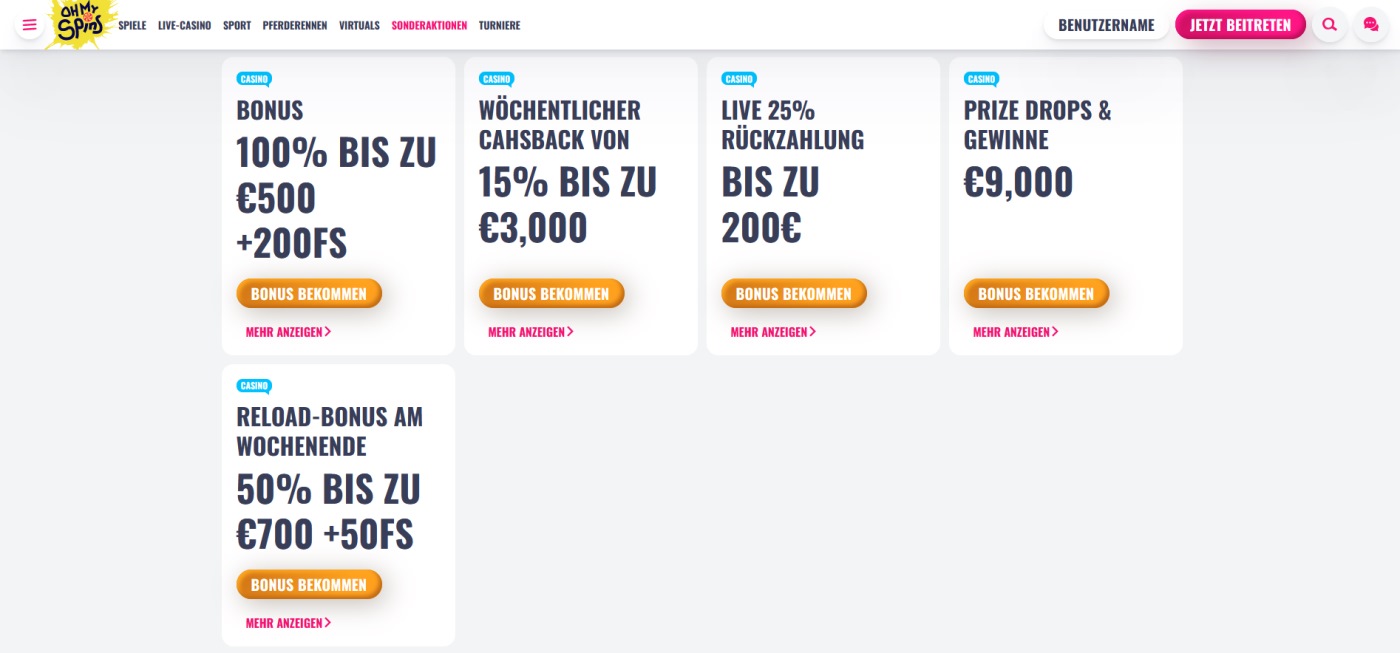Screen dimensions: 1400x653
Task: Get the Live 25% Rückzahlung bonus
Action: 793,294
